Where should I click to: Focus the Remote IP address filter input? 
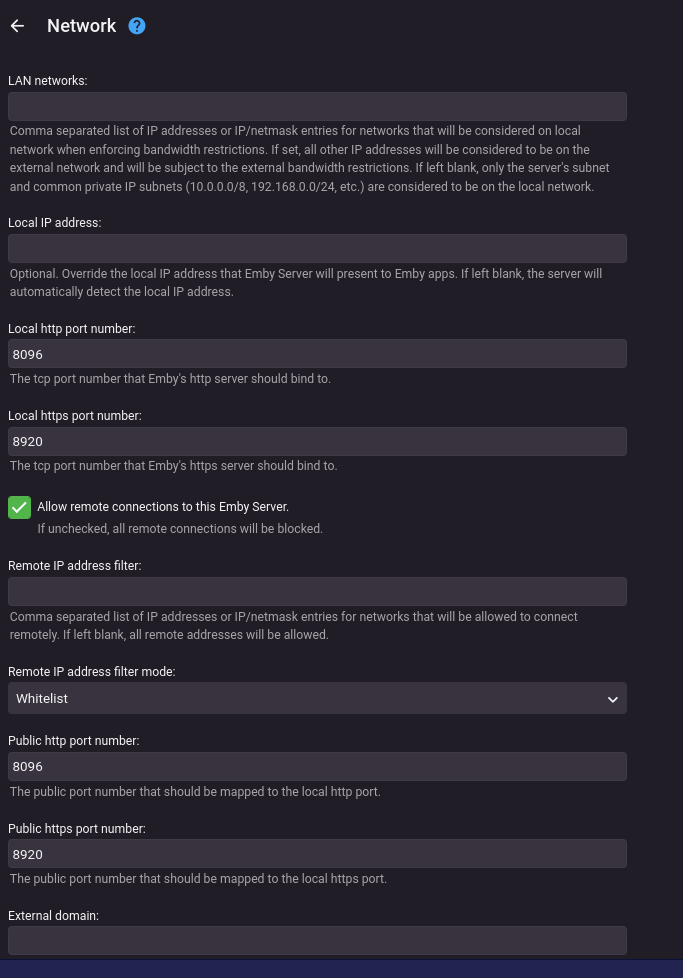(x=317, y=592)
